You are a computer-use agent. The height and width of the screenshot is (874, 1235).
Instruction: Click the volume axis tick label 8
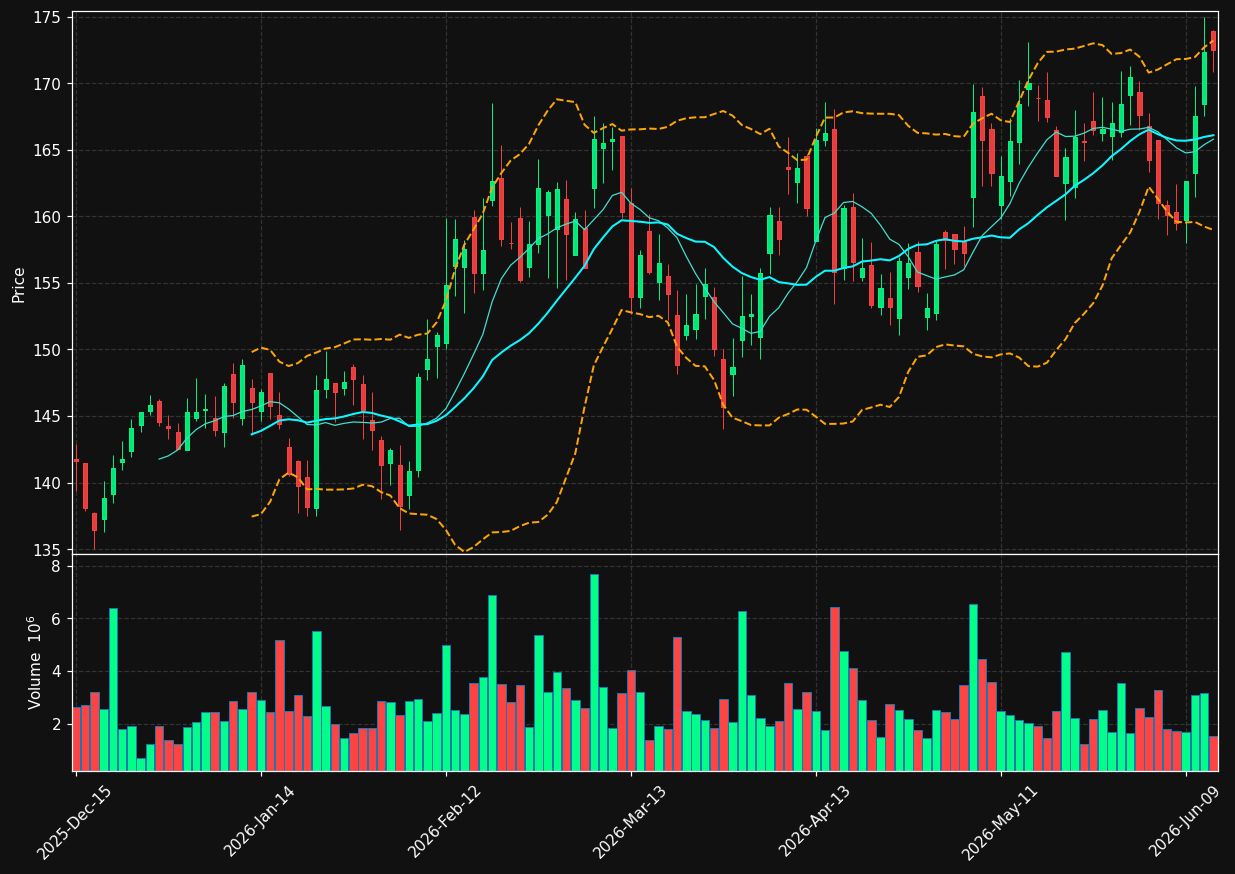tap(56, 566)
